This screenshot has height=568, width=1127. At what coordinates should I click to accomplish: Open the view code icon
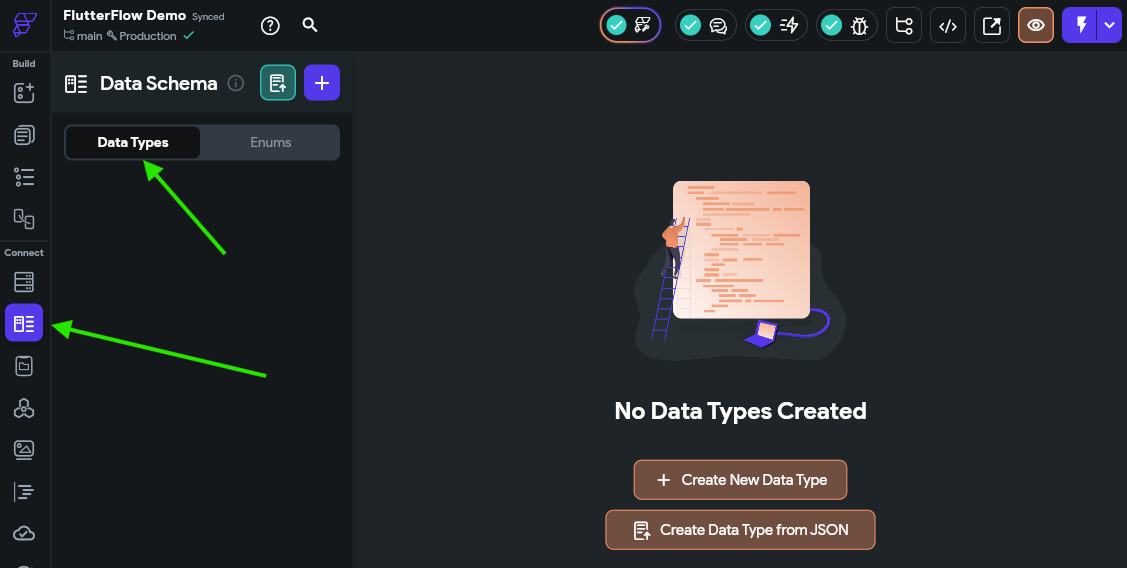coord(948,25)
